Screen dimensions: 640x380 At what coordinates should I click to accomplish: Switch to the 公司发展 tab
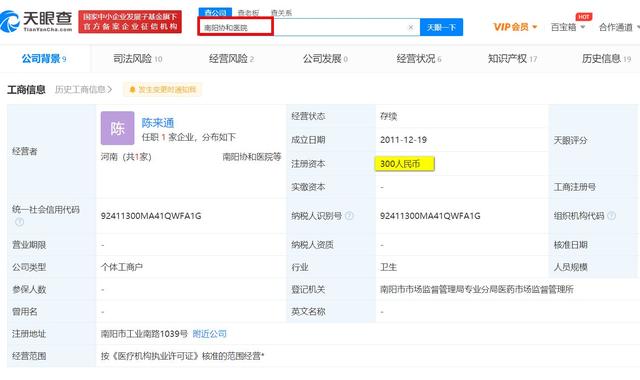point(325,59)
